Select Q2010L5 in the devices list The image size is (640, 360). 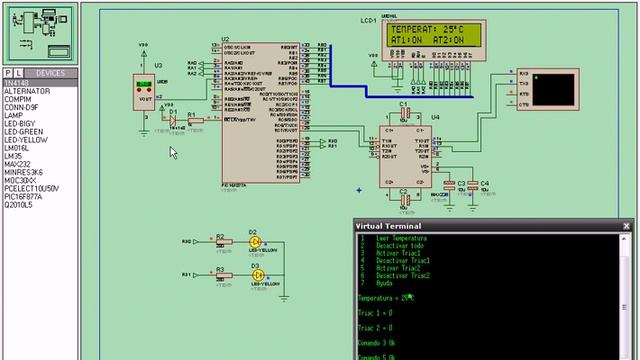pyautogui.click(x=18, y=205)
